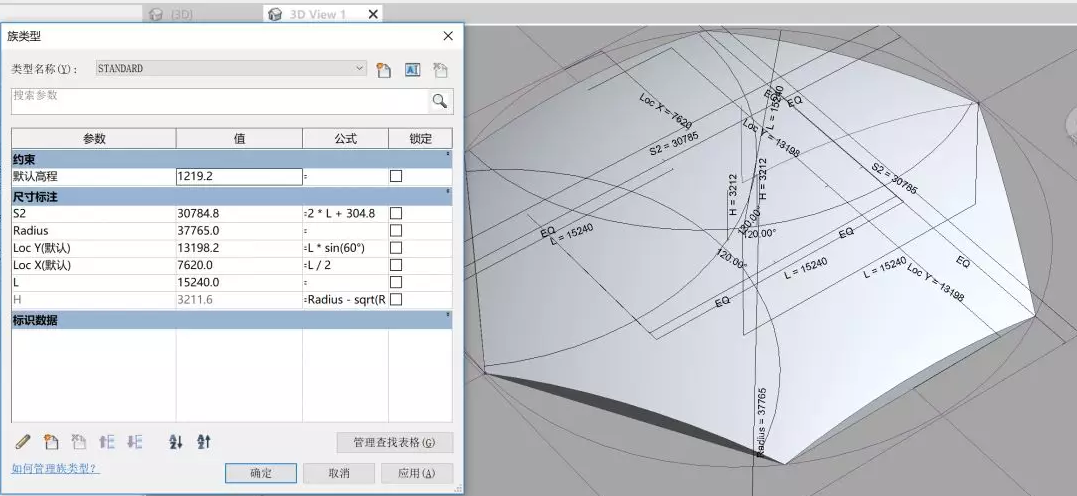
Task: Click the Loc Y value 13198.2
Action: (x=239, y=247)
